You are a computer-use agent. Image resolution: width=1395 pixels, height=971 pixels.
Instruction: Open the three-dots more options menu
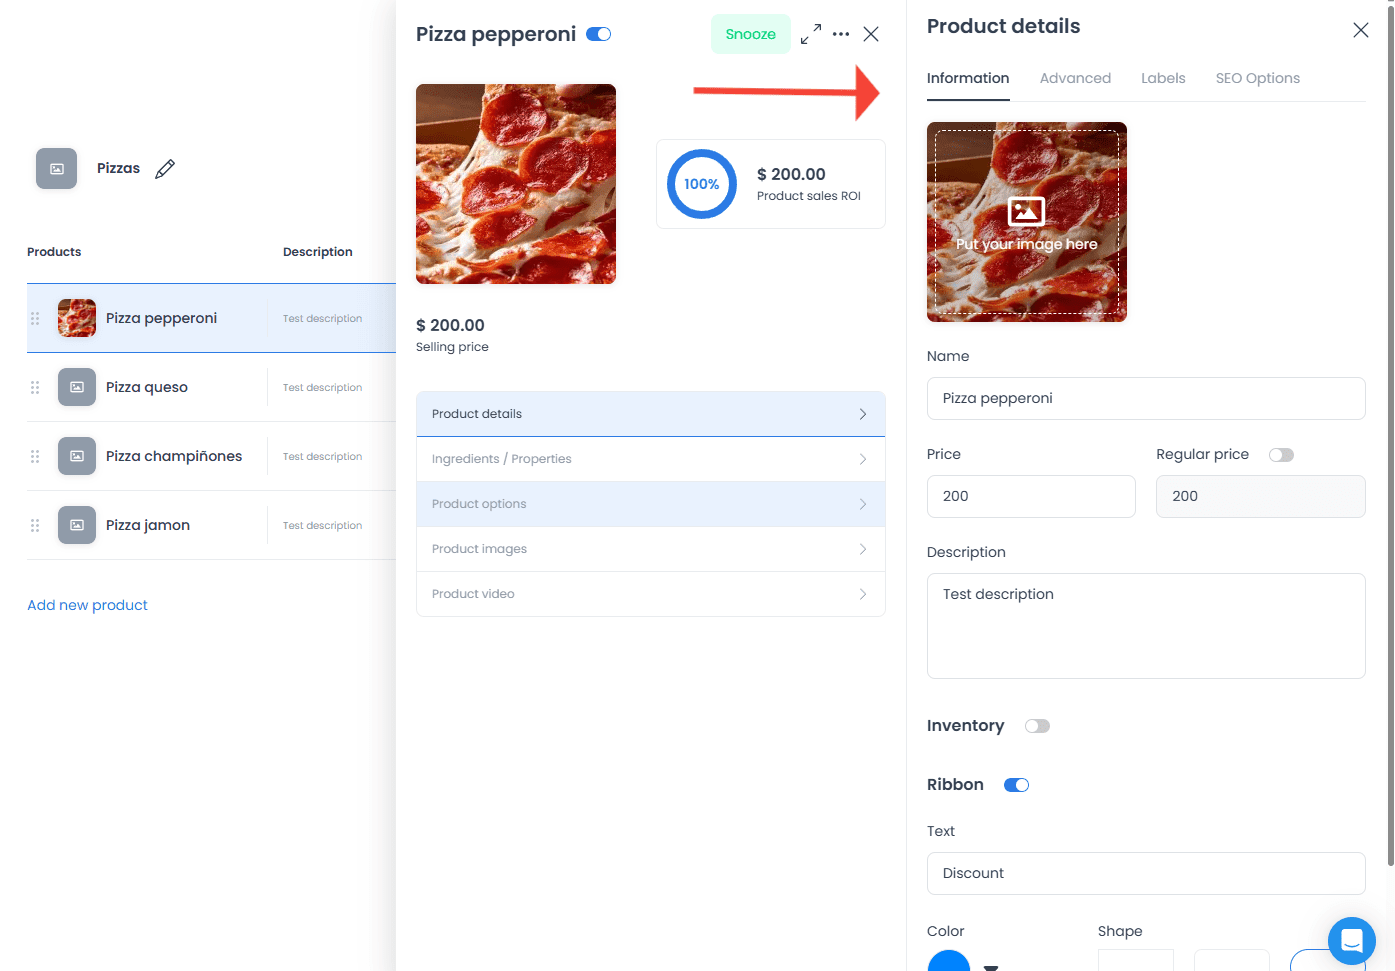click(841, 34)
